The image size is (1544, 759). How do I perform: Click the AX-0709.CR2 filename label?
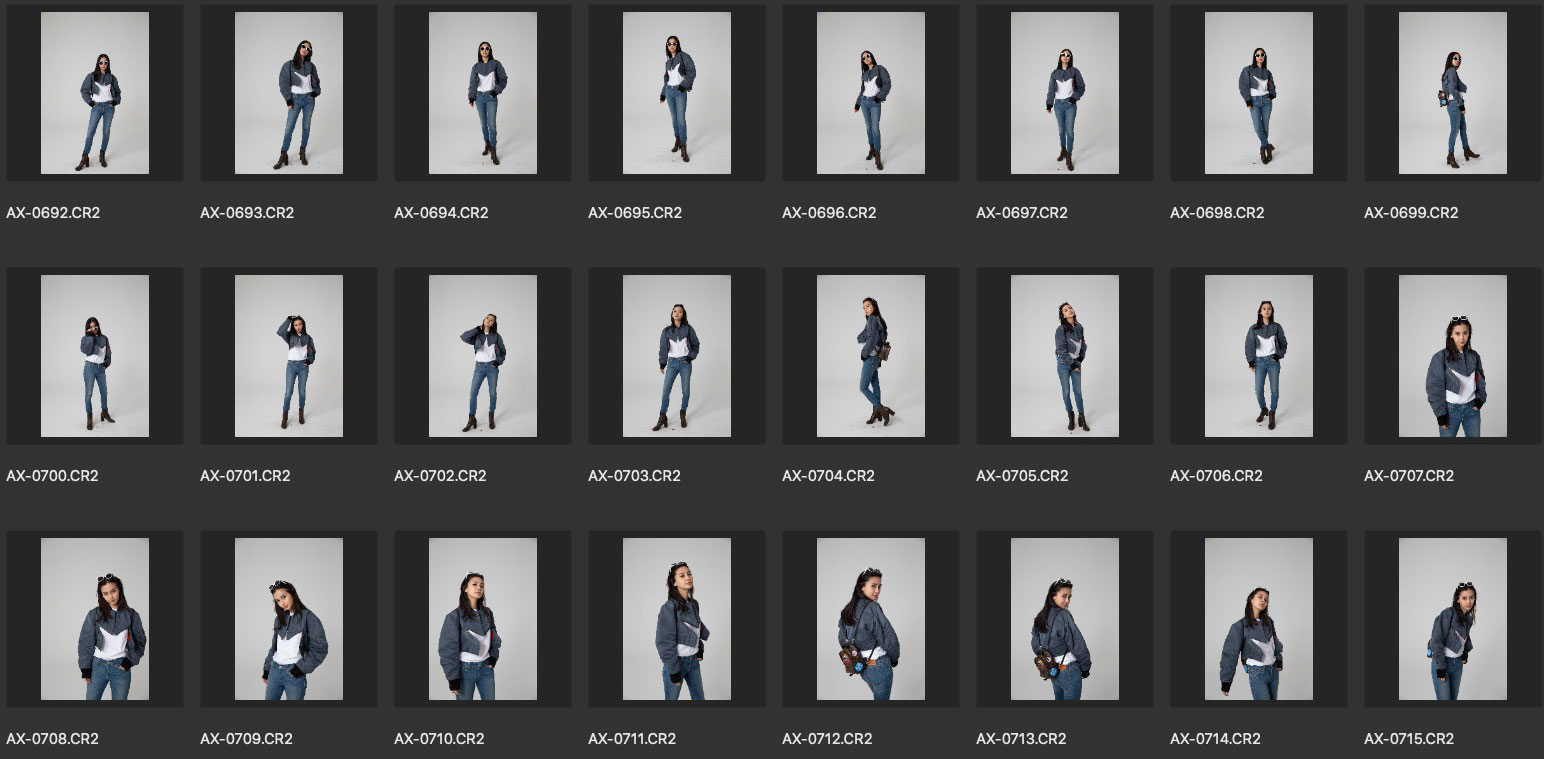tap(246, 739)
